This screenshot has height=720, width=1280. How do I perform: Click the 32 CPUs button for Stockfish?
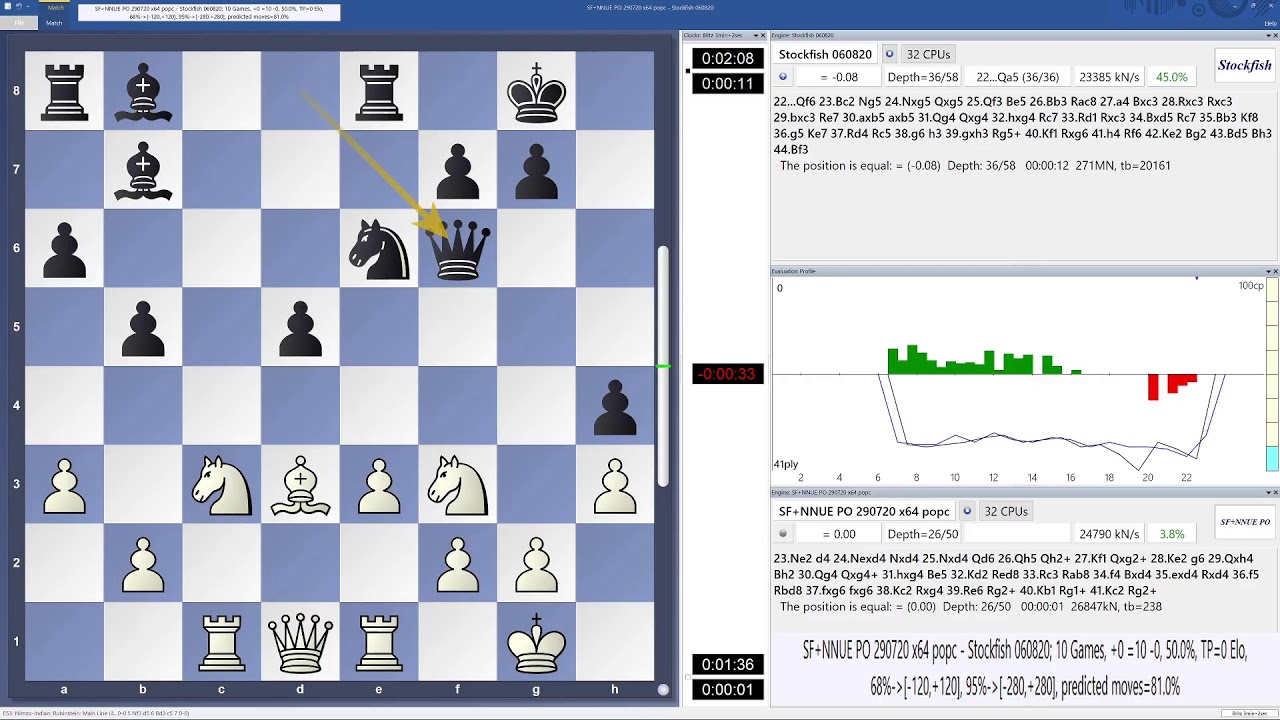tap(929, 54)
